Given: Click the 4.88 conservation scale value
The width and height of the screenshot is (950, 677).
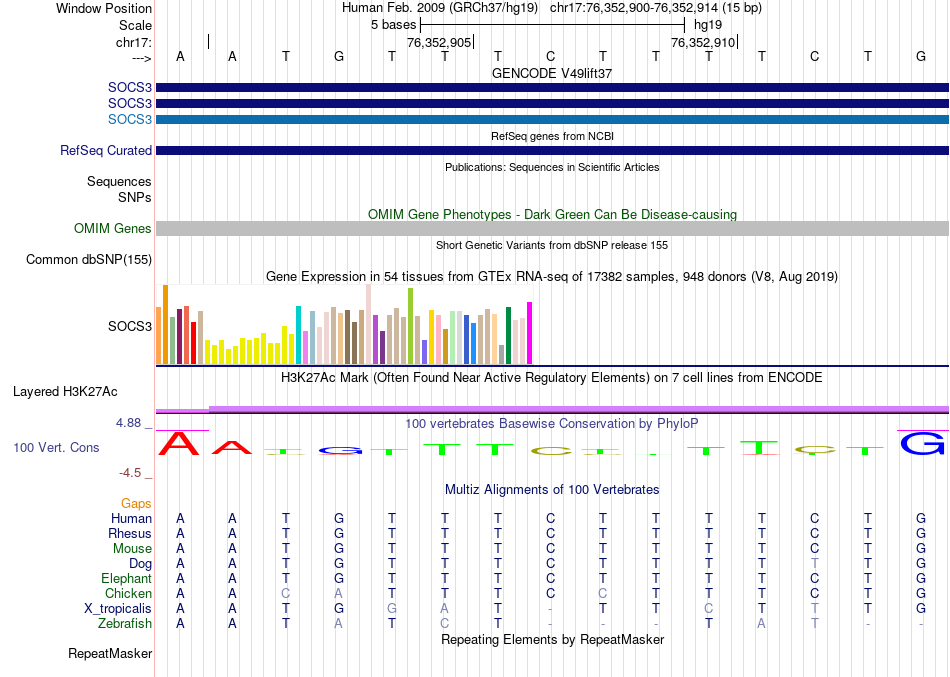Looking at the screenshot, I should [128, 422].
